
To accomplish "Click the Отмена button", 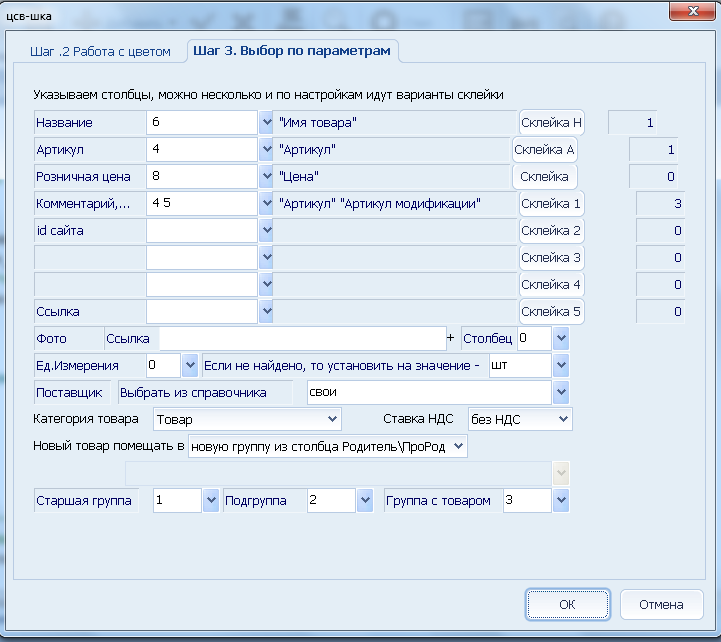I will tap(661, 604).
